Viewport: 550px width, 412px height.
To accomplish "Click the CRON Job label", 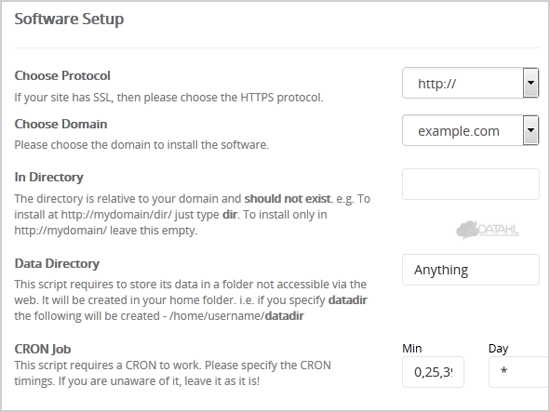I will tap(43, 349).
